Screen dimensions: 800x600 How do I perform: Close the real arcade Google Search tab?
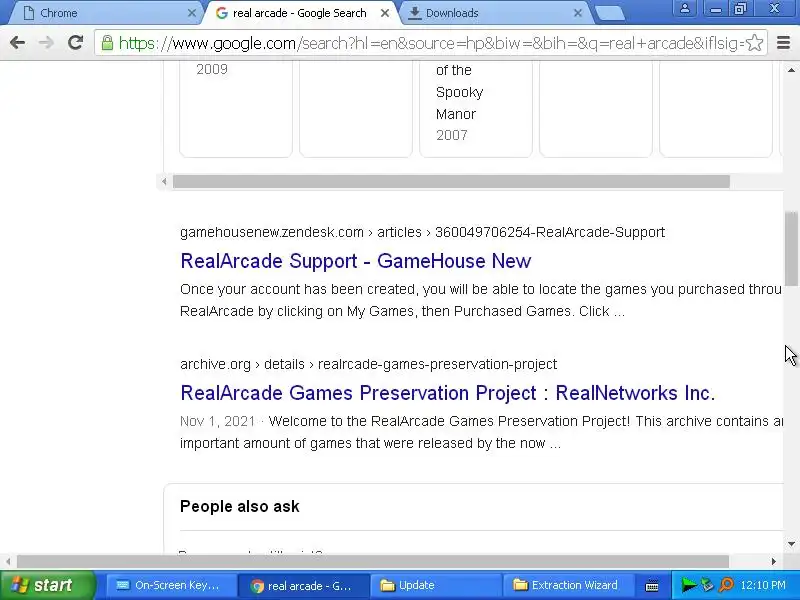[385, 13]
